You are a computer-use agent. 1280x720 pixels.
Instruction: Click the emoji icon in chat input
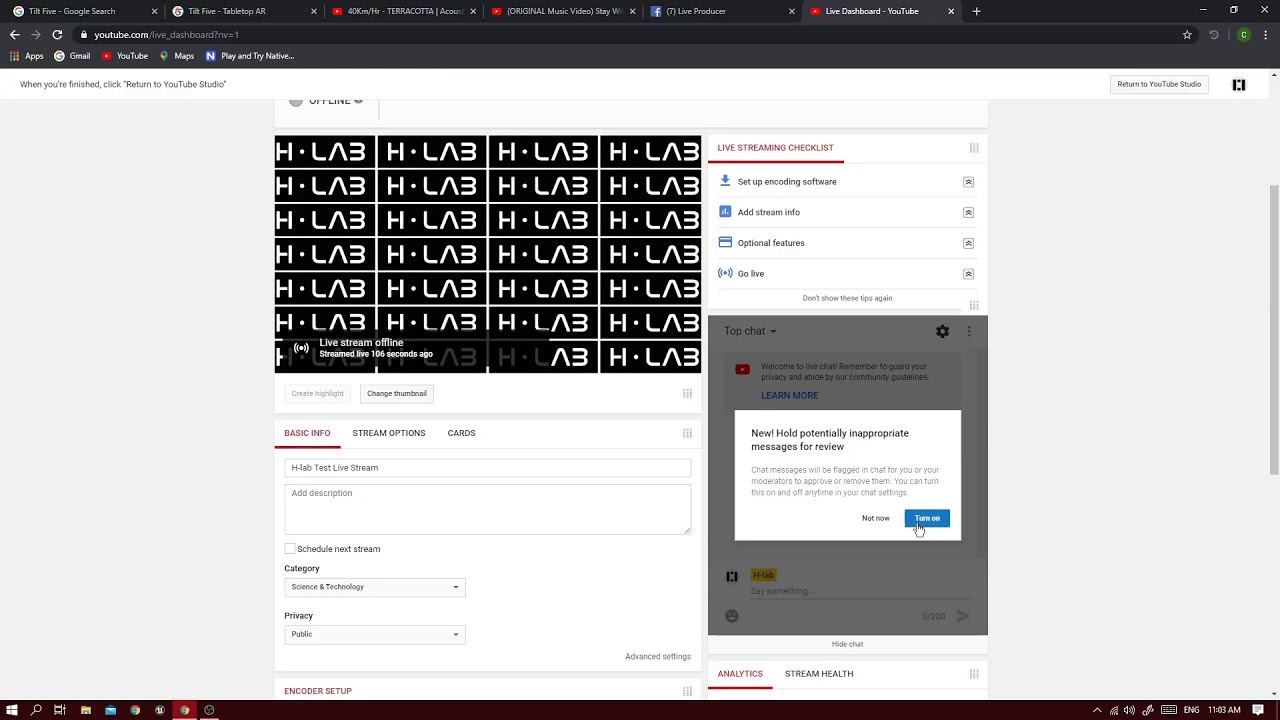pos(732,616)
